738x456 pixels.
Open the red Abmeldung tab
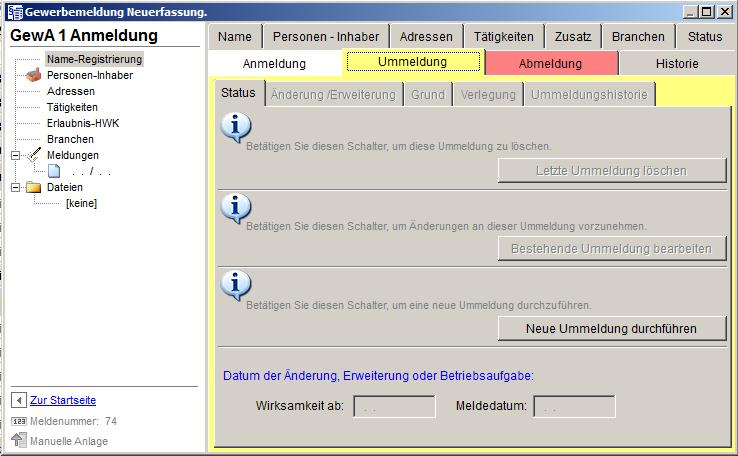pos(550,63)
